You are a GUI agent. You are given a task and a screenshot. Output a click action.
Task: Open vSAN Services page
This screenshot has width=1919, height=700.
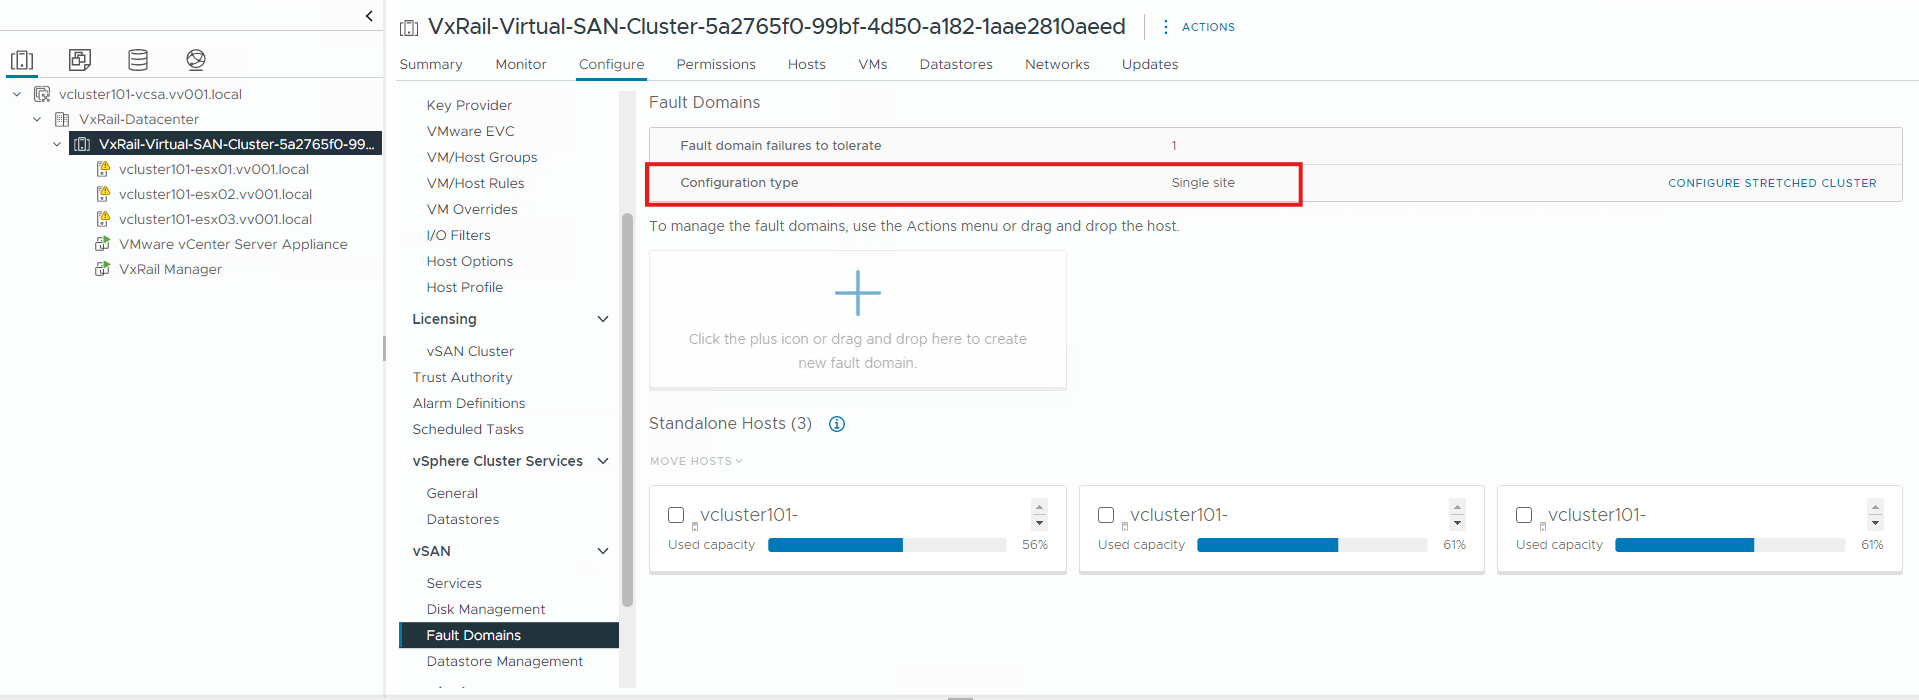point(454,583)
